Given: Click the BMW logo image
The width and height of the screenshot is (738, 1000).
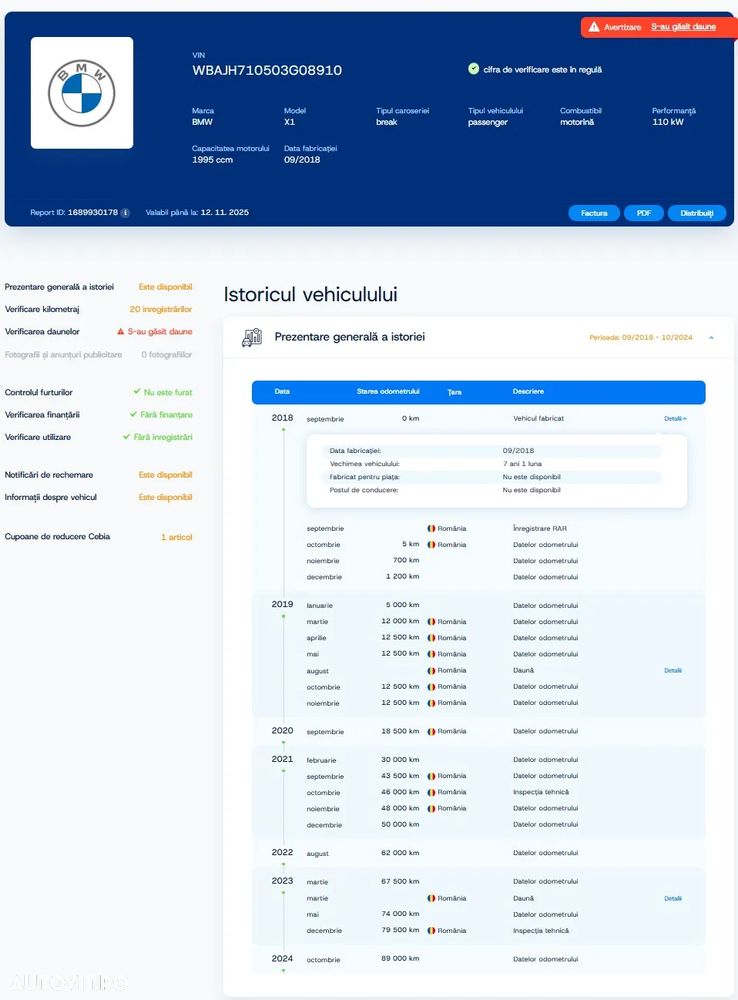Looking at the screenshot, I should 82,93.
